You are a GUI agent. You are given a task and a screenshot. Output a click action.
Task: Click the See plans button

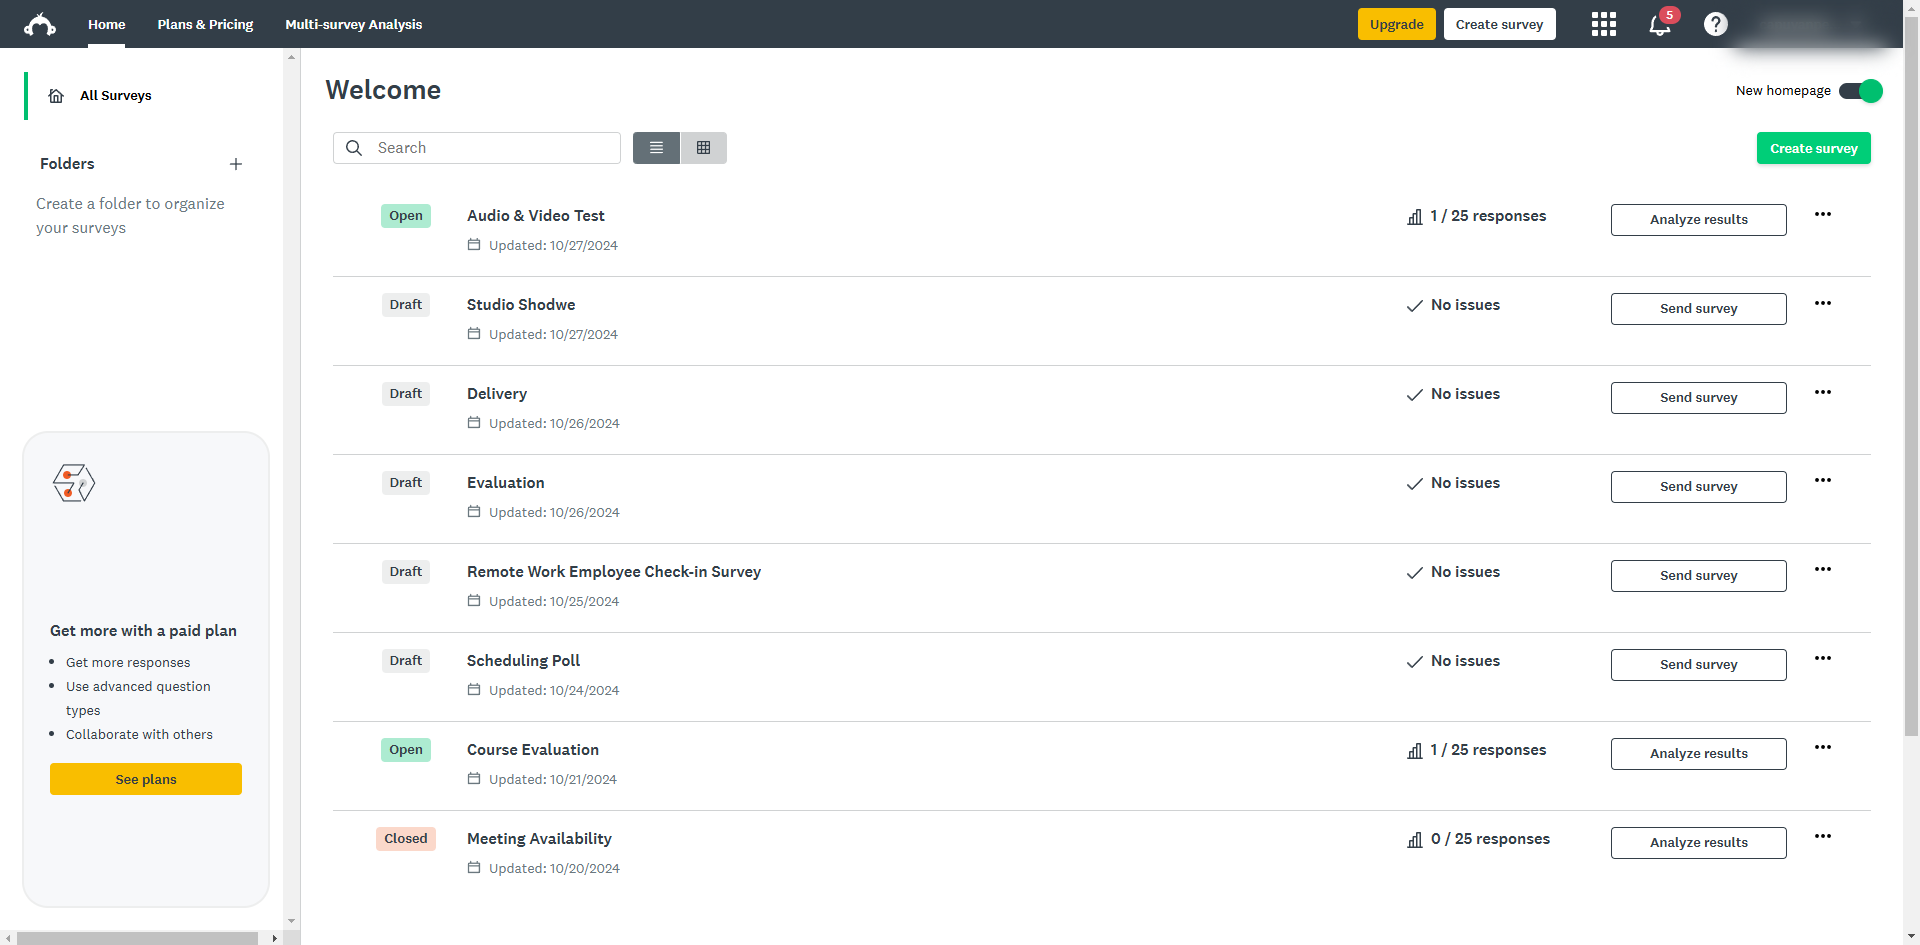[x=146, y=779]
